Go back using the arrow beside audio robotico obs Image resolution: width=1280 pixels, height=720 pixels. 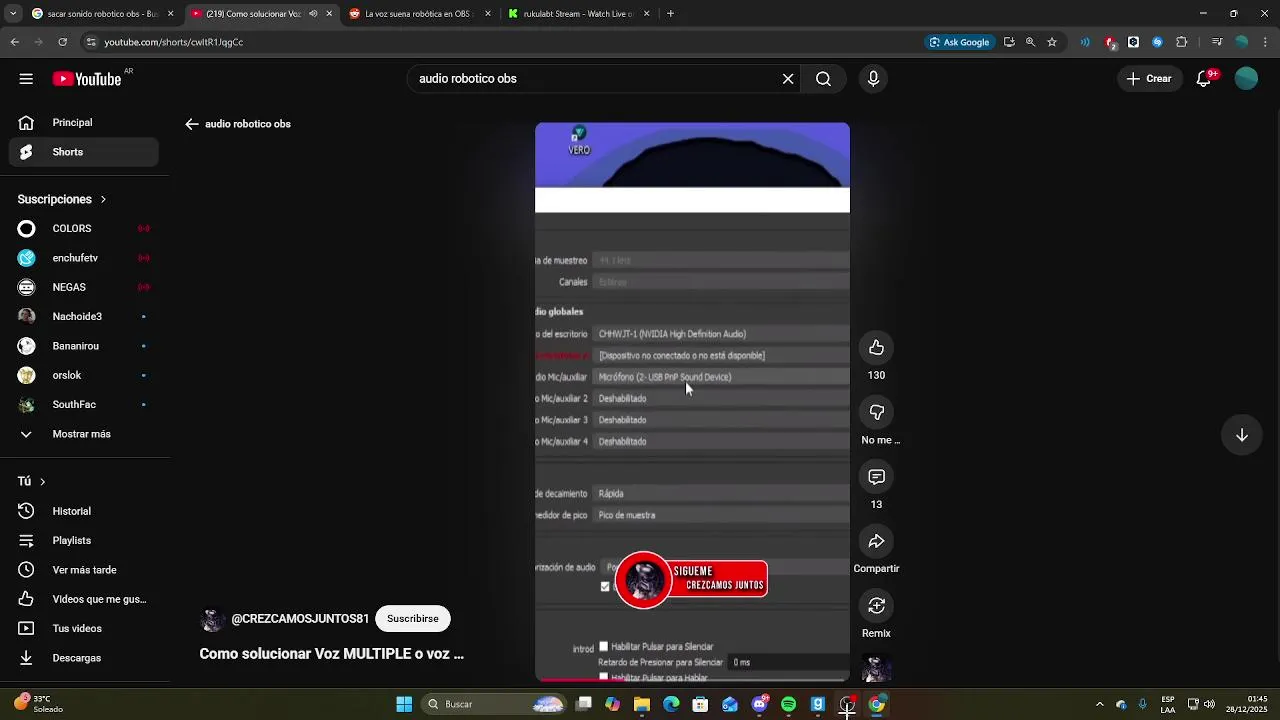tap(192, 124)
